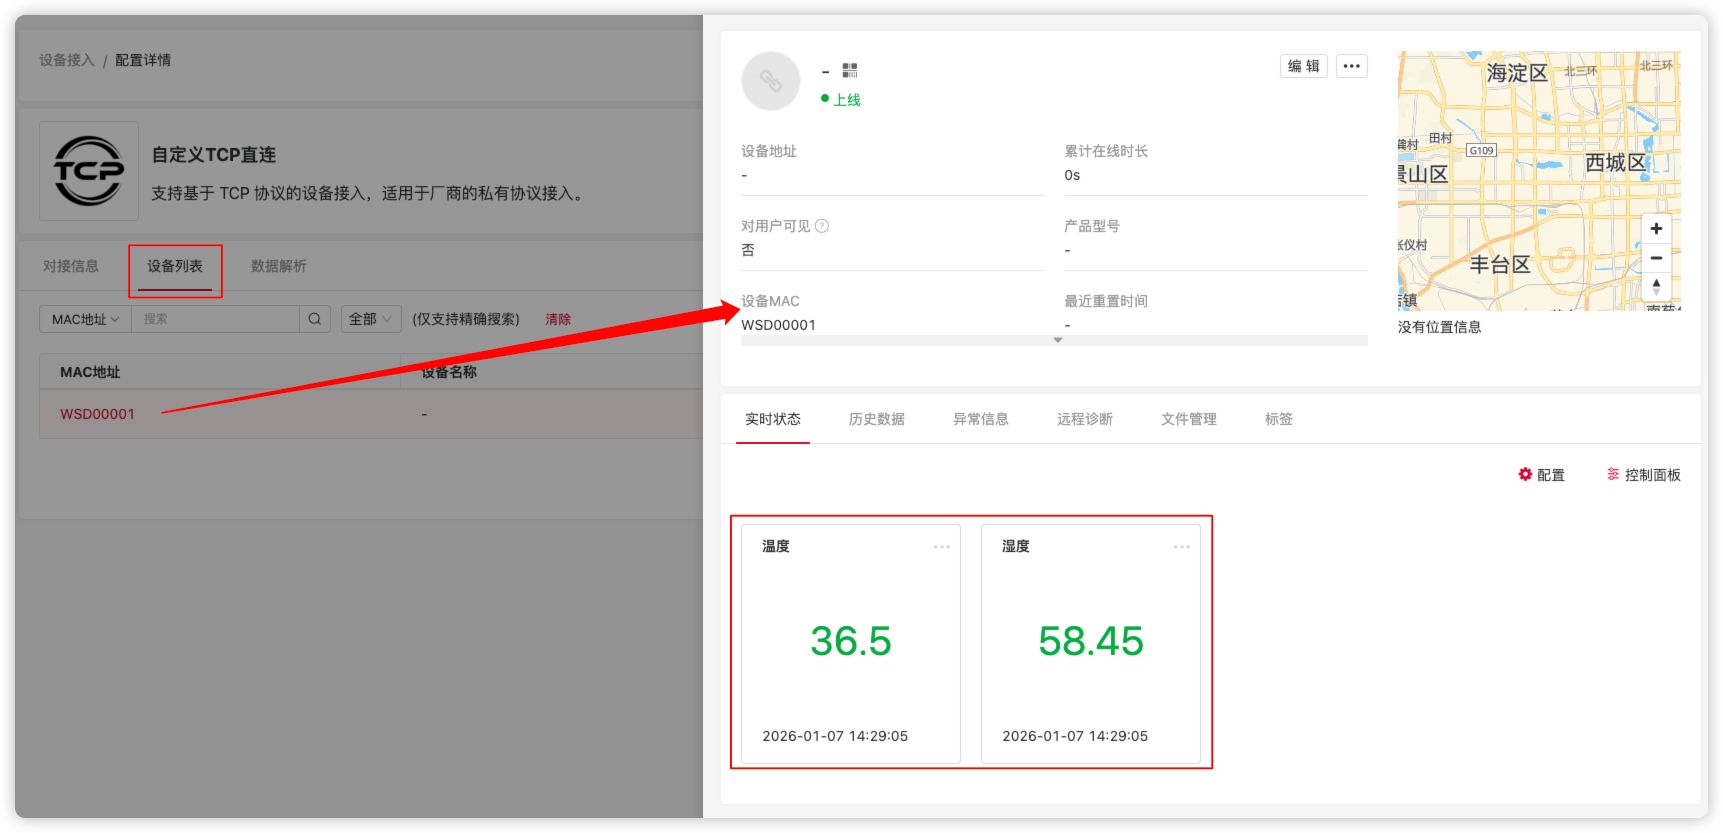
Task: Click the map compass reset control
Action: click(x=1656, y=286)
